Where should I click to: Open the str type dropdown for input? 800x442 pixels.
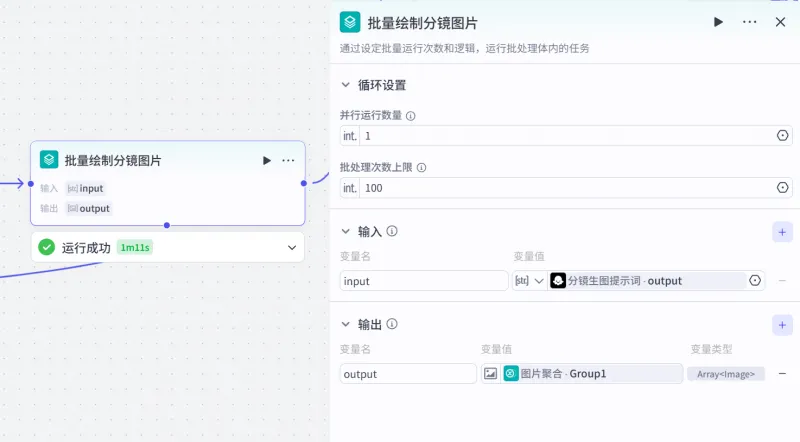(x=530, y=281)
